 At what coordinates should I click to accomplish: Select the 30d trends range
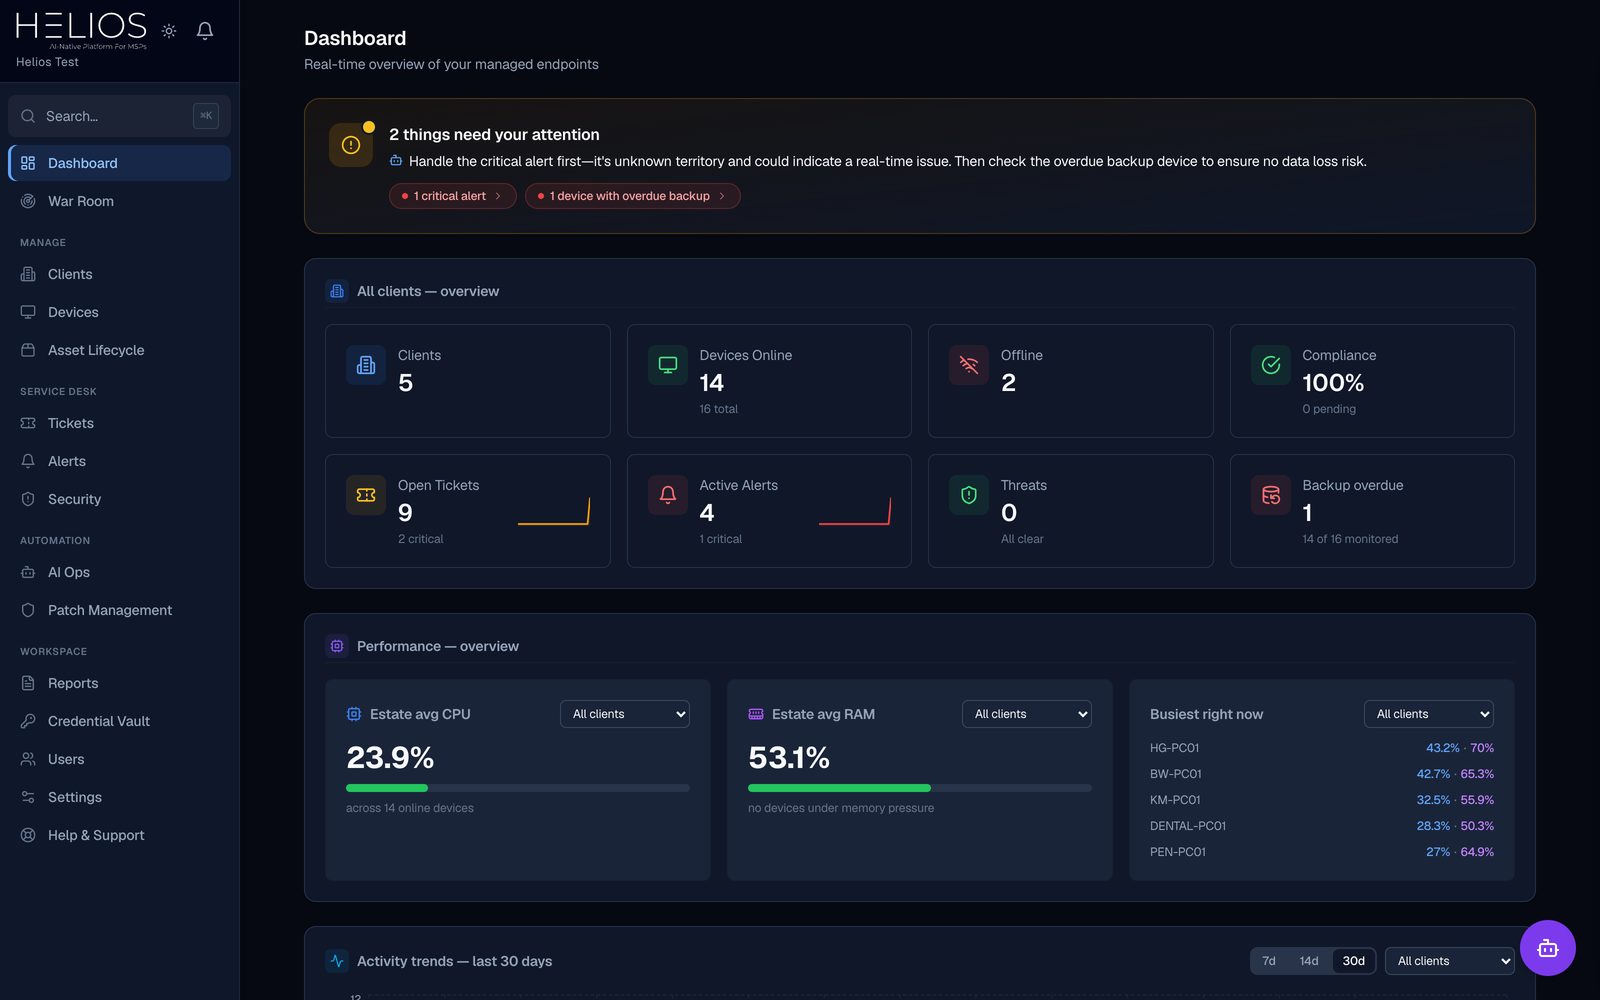(x=1354, y=961)
